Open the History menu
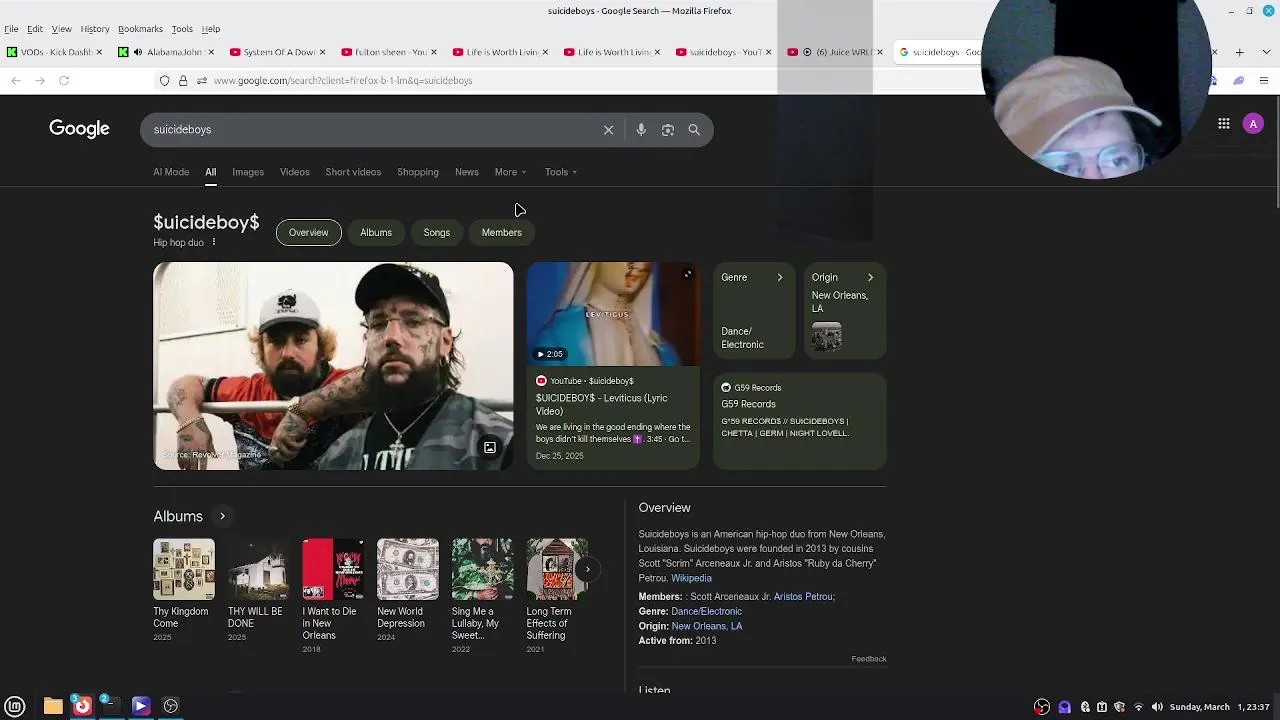This screenshot has width=1280, height=720. (x=95, y=29)
